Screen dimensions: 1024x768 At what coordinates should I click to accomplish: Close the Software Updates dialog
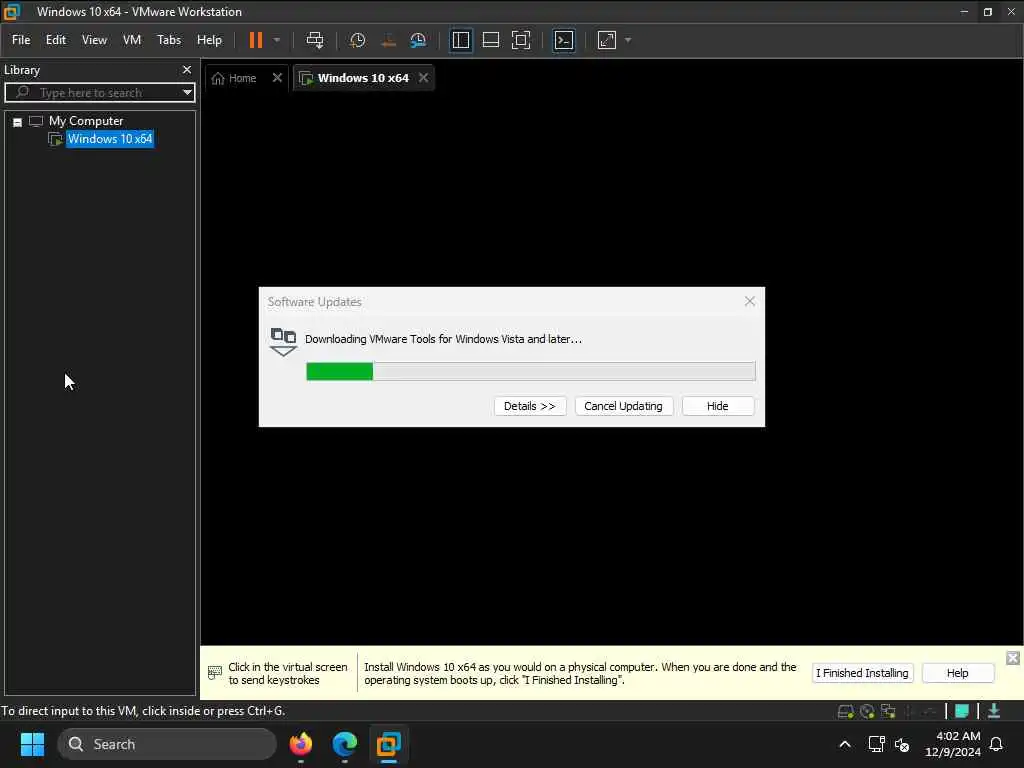pos(750,301)
